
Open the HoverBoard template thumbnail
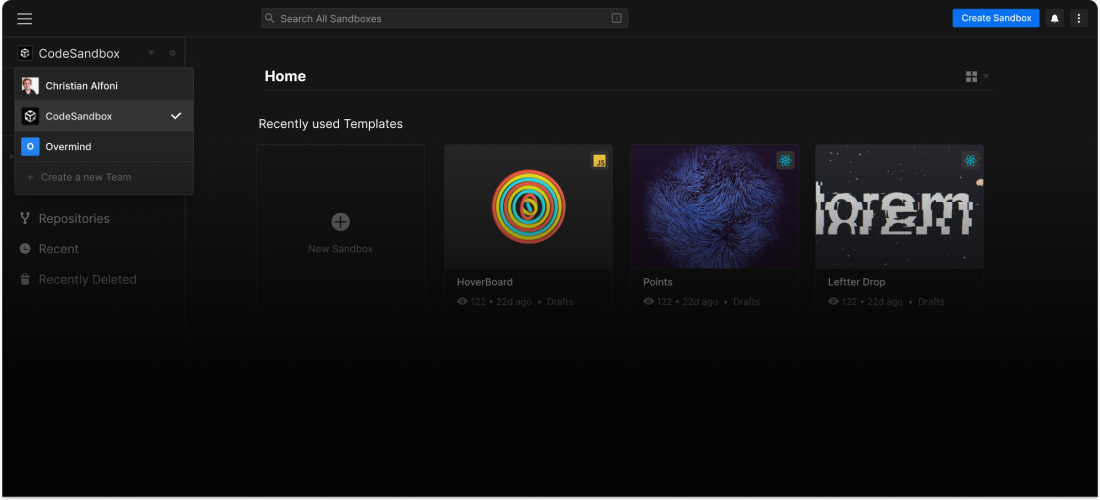click(x=528, y=207)
